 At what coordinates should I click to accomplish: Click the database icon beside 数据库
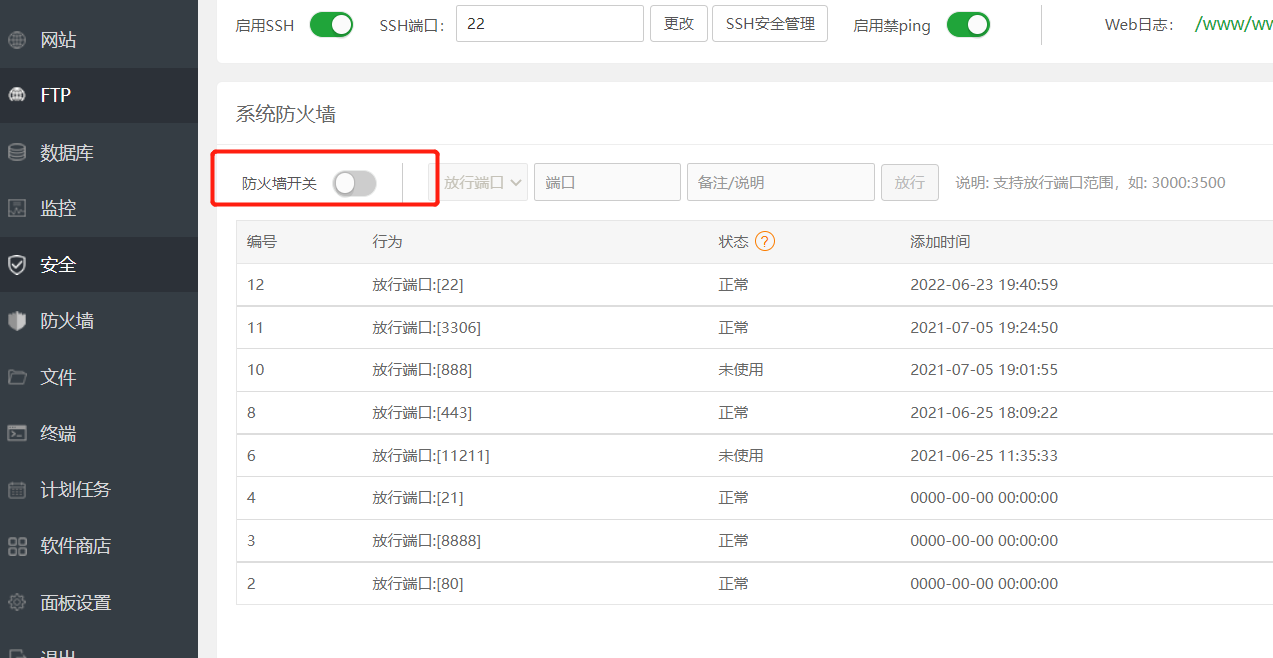click(x=17, y=152)
